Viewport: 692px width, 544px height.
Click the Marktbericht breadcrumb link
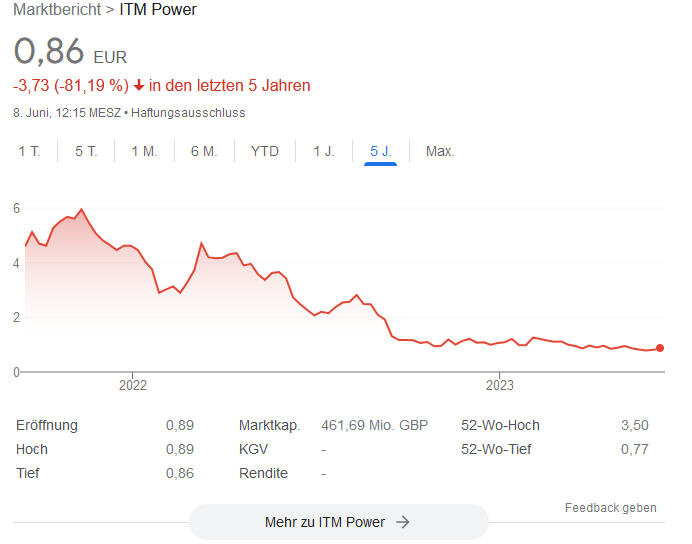57,10
